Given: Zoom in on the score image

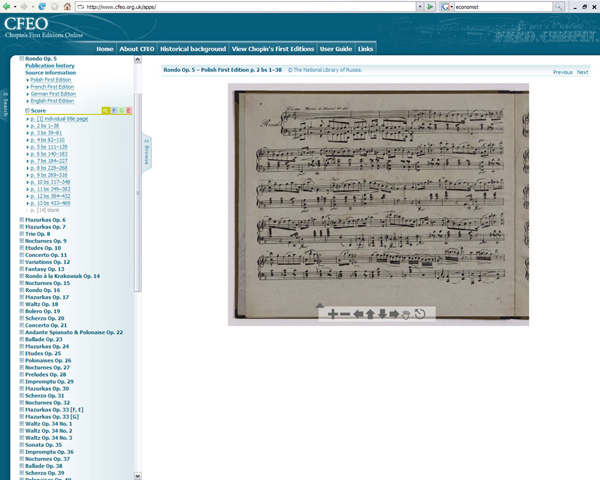Looking at the screenshot, I should point(333,314).
